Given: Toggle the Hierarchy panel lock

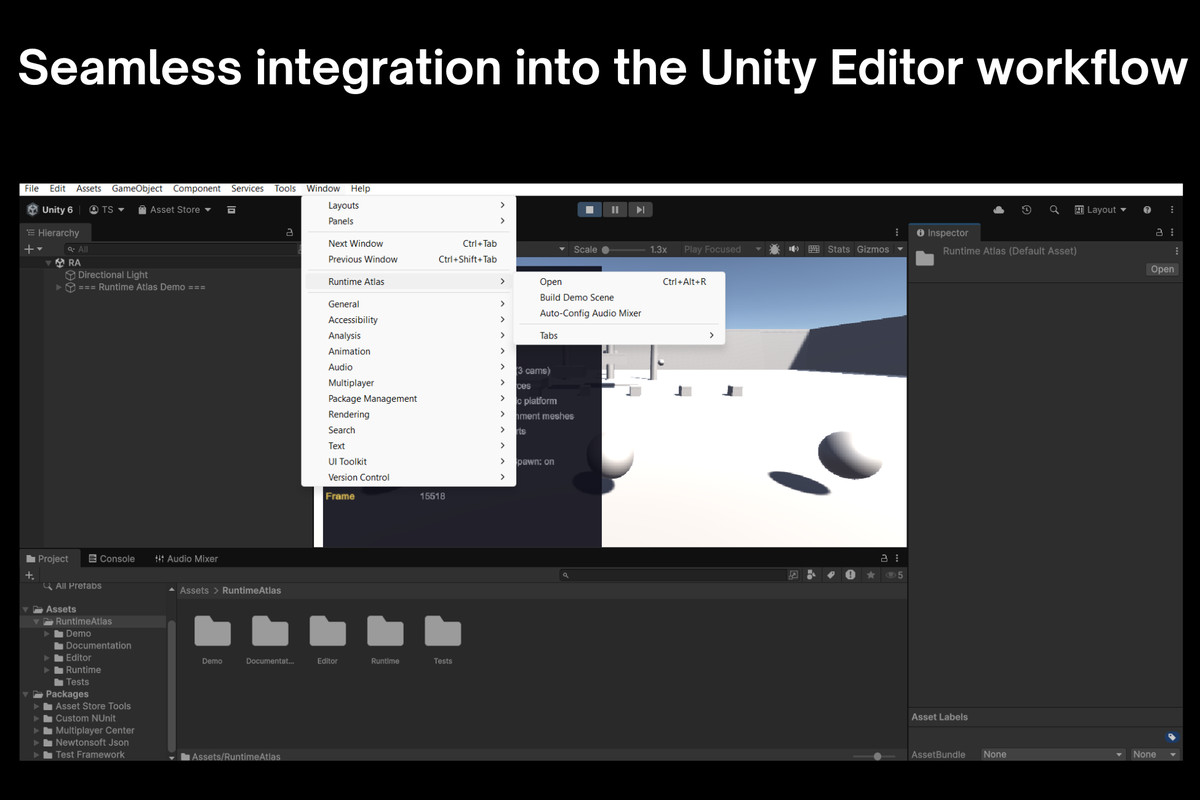Looking at the screenshot, I should tap(289, 233).
